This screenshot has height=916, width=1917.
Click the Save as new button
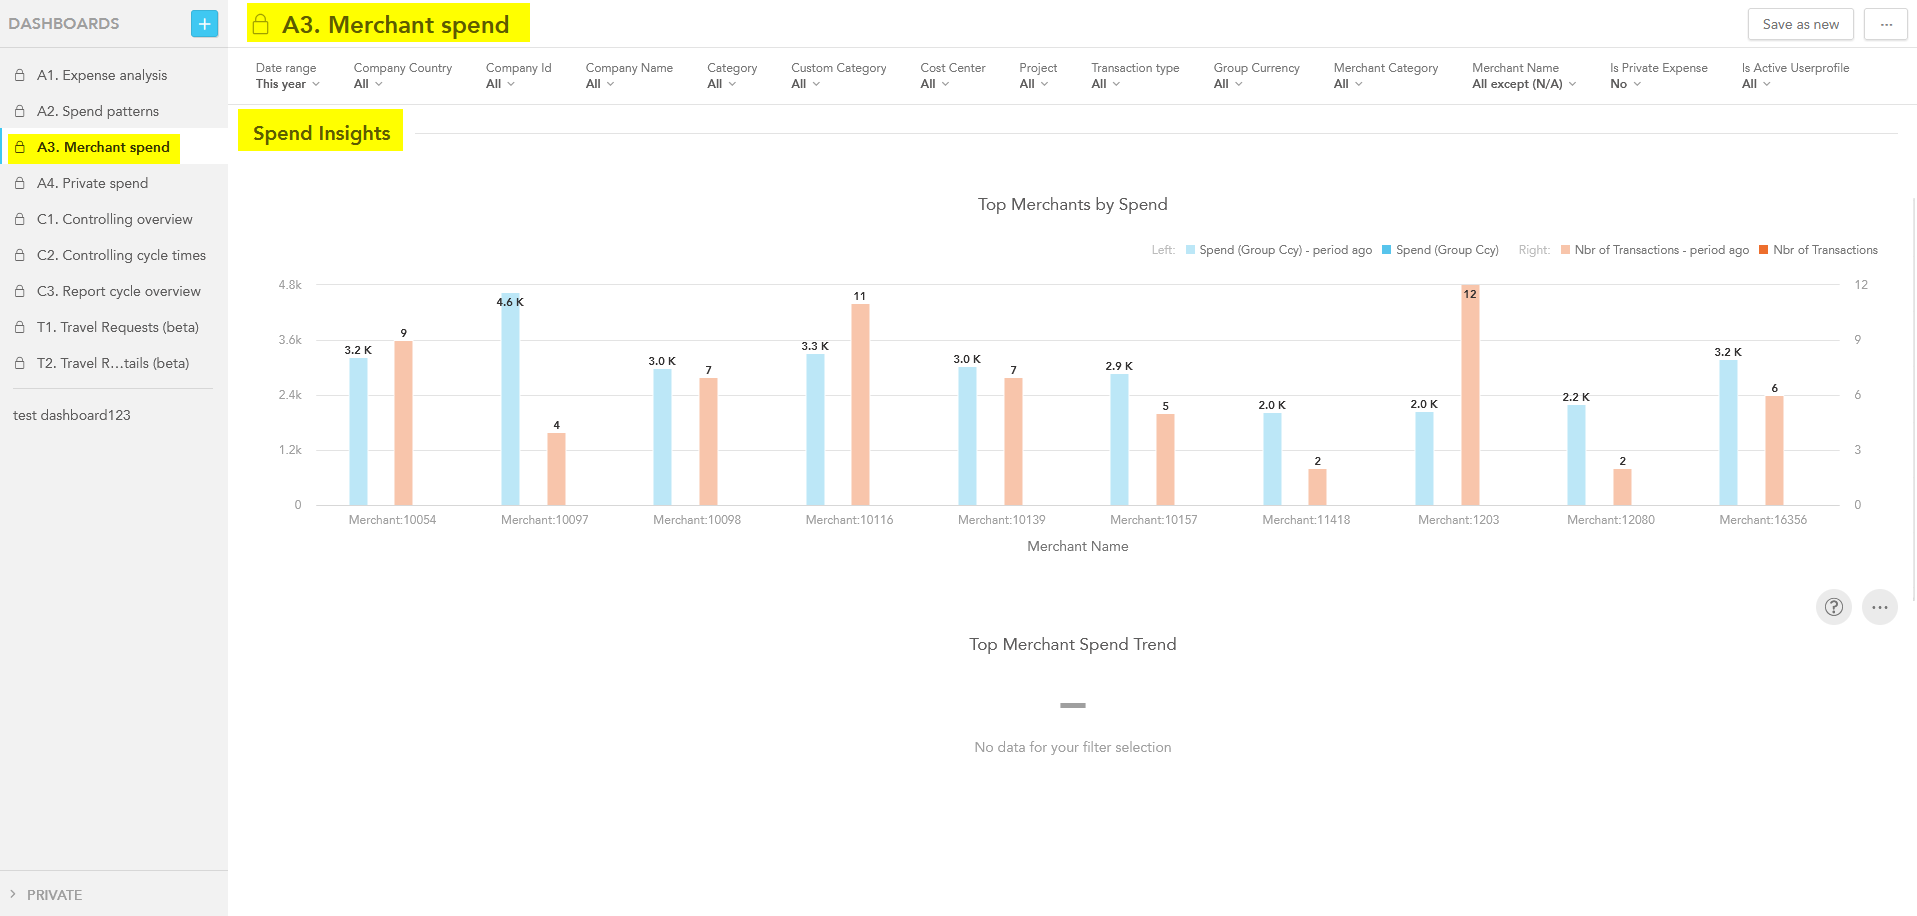[1800, 24]
